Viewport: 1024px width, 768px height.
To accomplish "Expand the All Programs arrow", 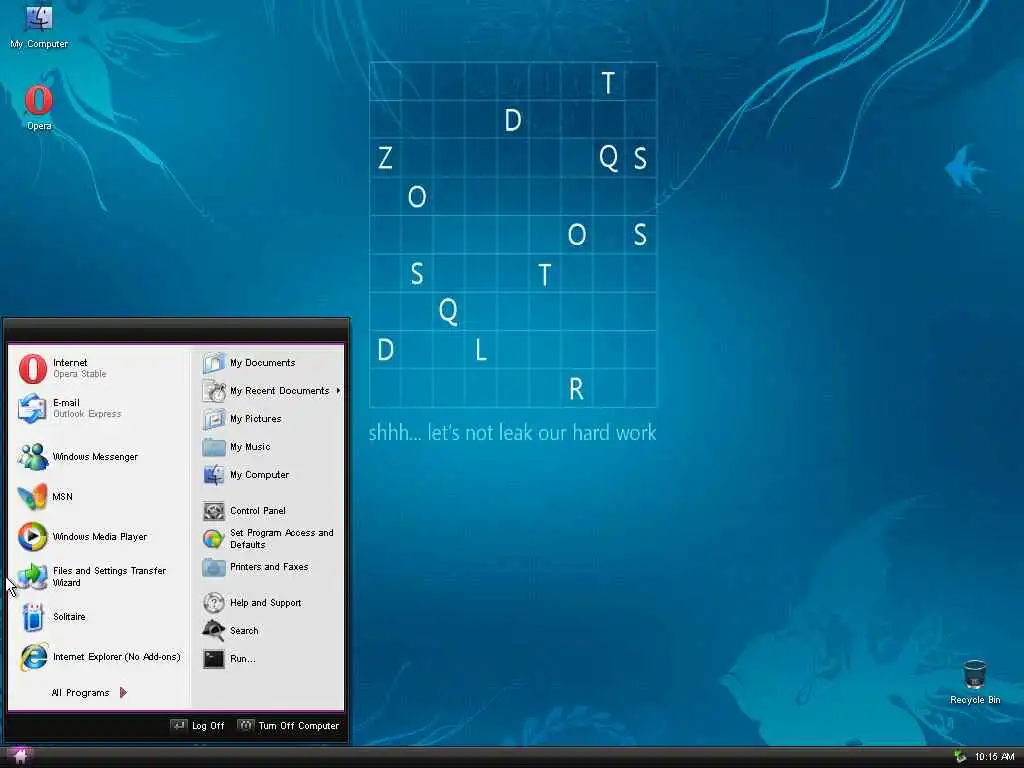I will 123,692.
